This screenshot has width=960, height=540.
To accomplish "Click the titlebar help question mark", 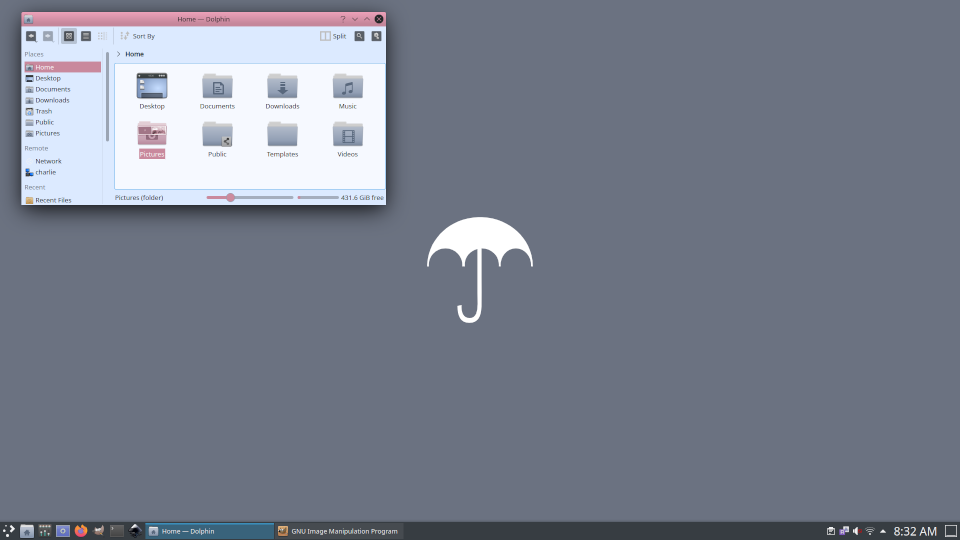I will tap(343, 19).
